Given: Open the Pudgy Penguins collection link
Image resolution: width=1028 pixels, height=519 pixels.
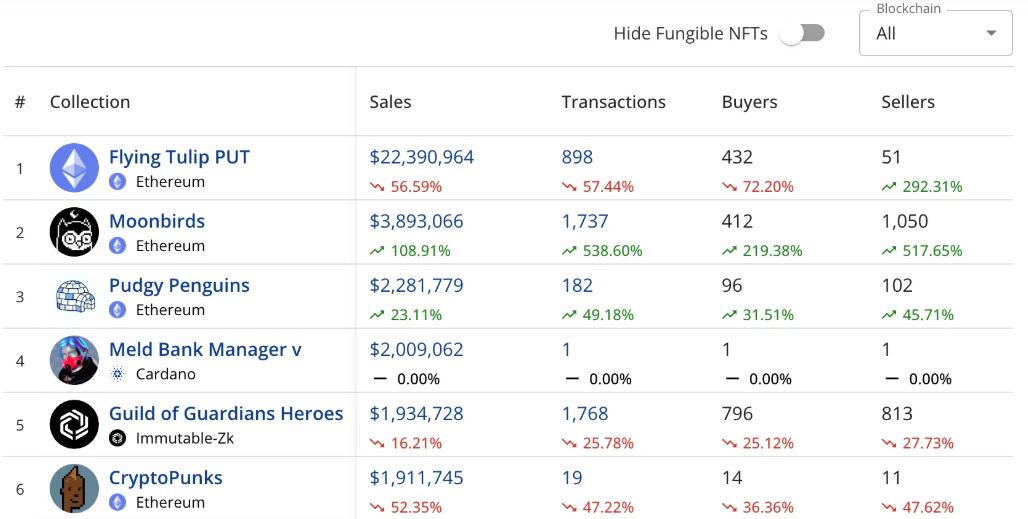Looking at the screenshot, I should (179, 285).
